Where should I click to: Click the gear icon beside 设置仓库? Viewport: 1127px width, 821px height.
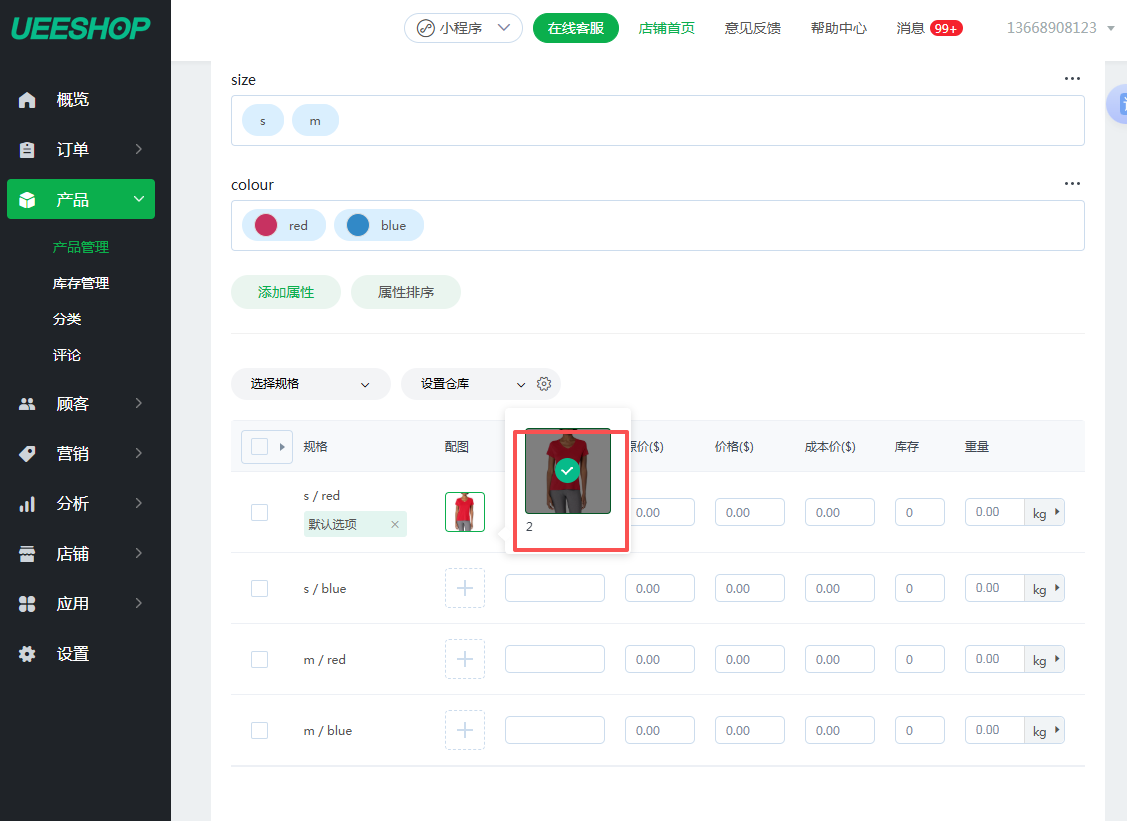click(x=544, y=384)
